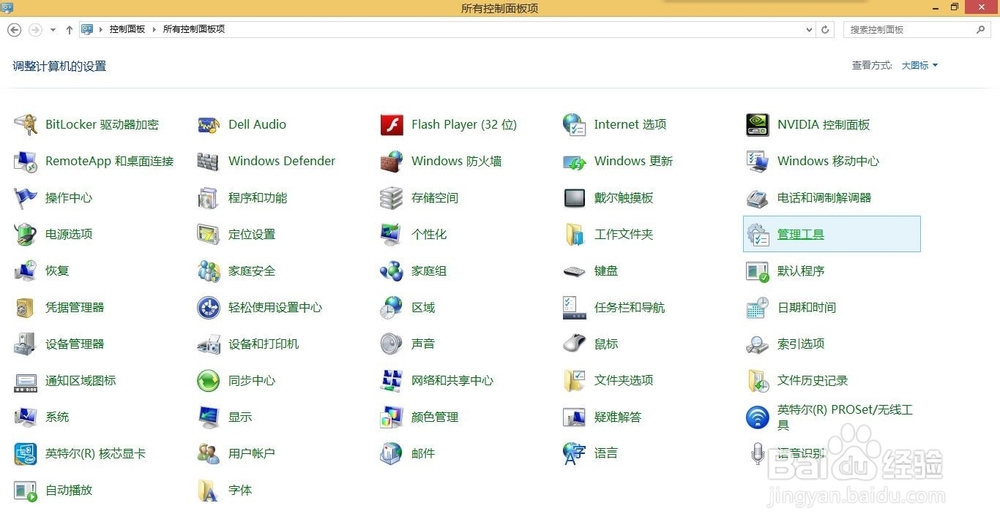Open the 恢复 icon
The height and width of the screenshot is (530, 1000).
click(x=26, y=270)
